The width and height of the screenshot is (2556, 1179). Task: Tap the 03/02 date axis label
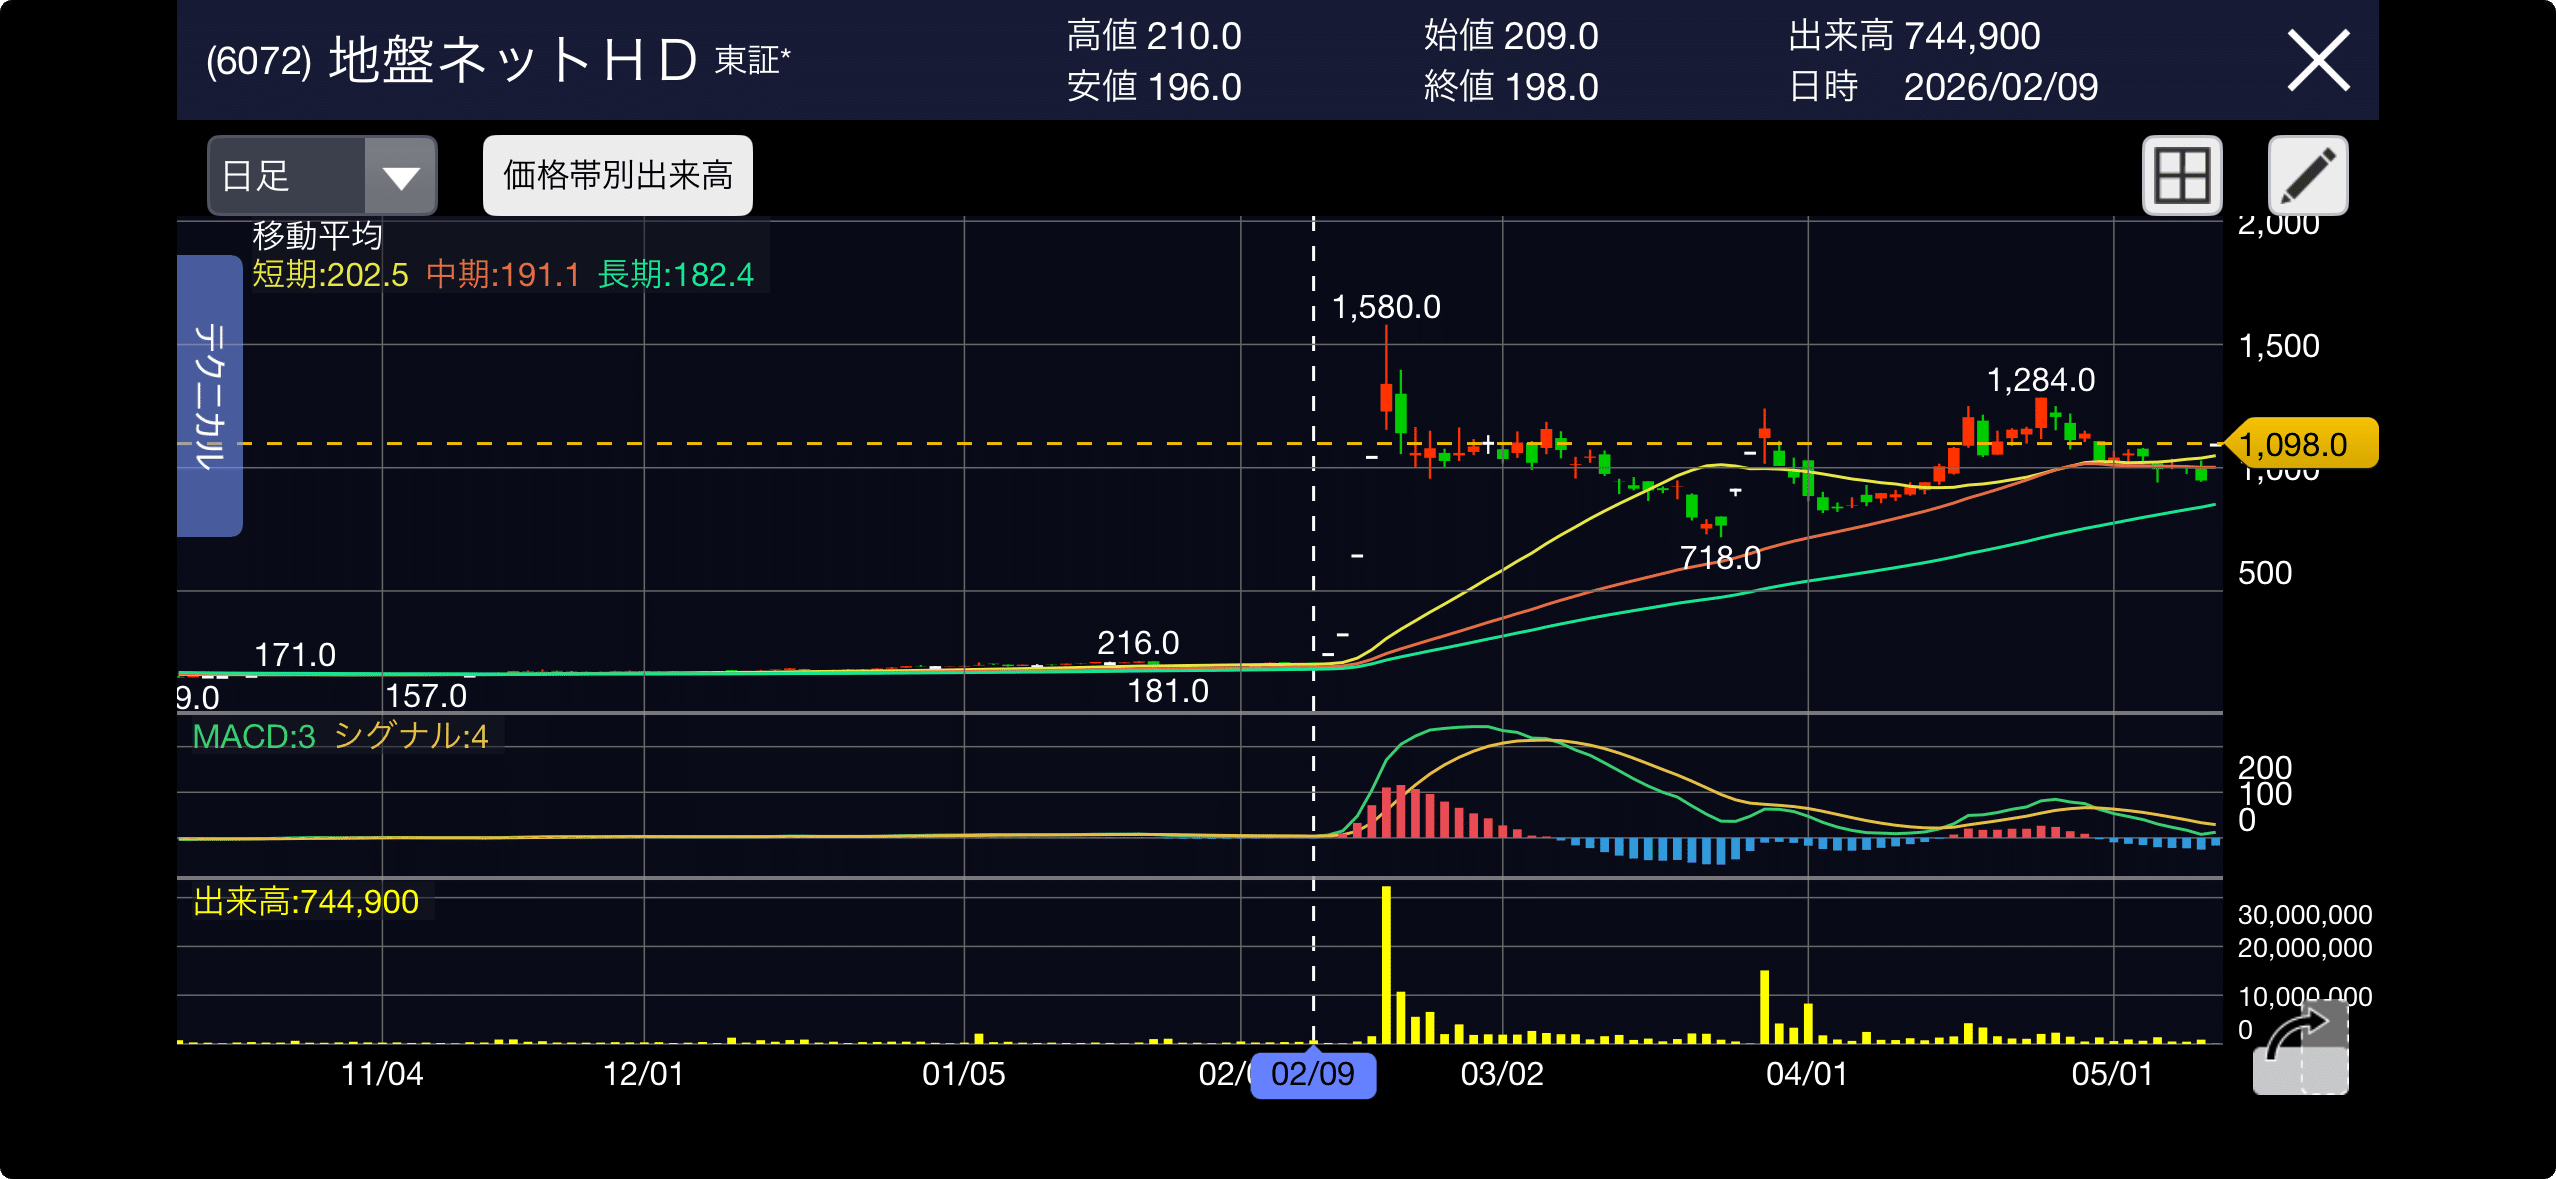[1502, 1074]
